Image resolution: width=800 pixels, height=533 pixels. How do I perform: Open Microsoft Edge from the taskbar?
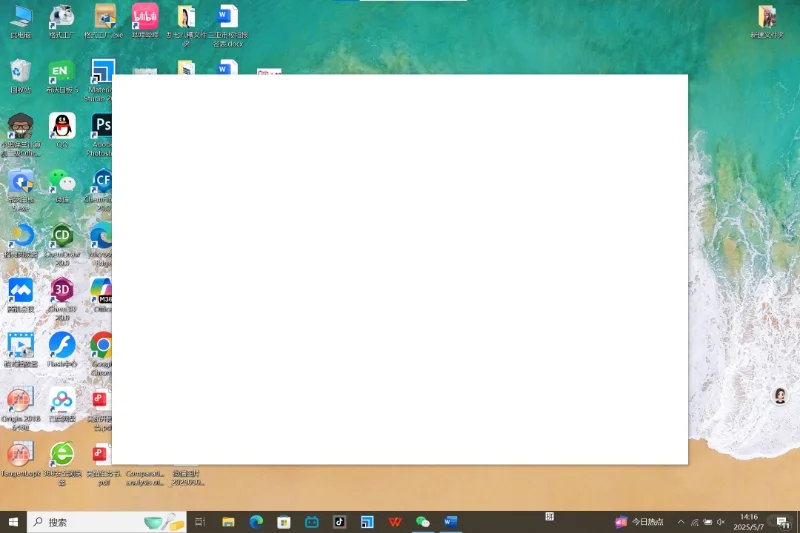coord(256,522)
